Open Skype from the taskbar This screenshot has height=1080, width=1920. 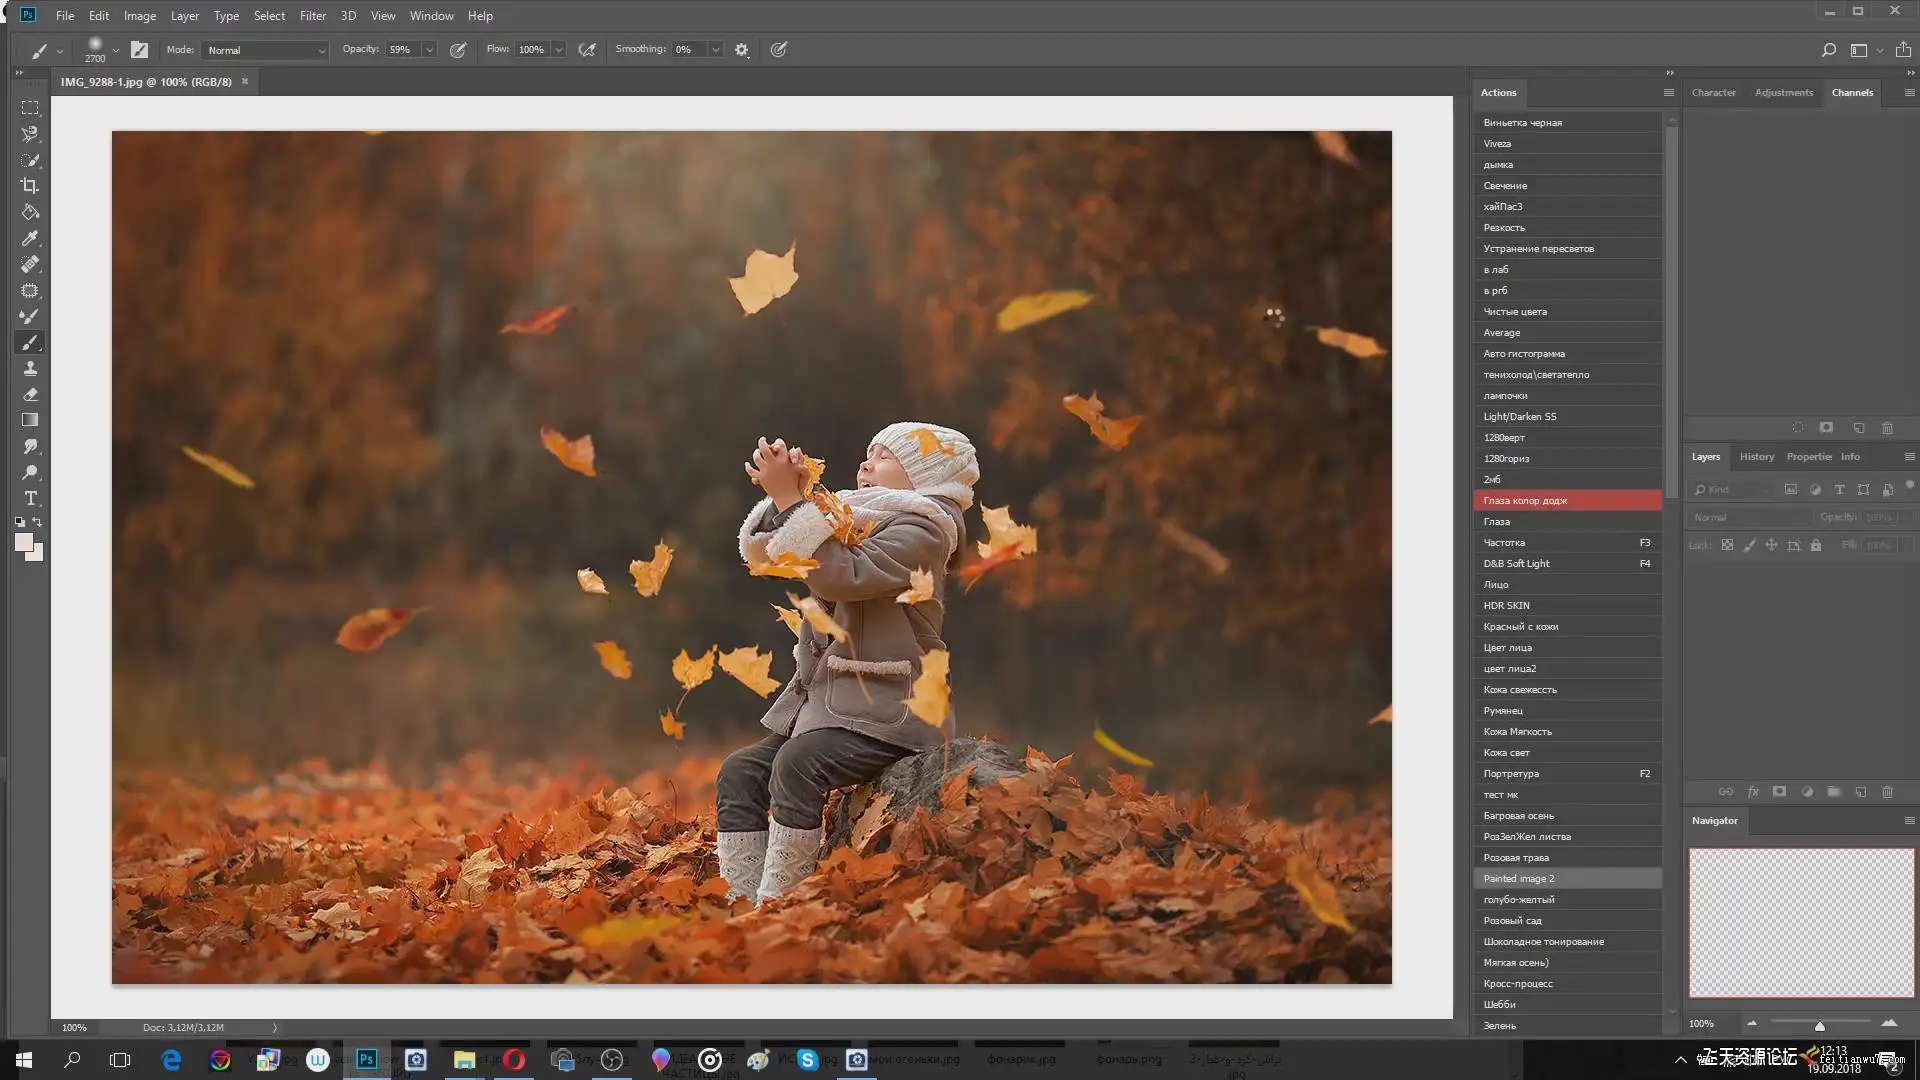click(807, 1060)
